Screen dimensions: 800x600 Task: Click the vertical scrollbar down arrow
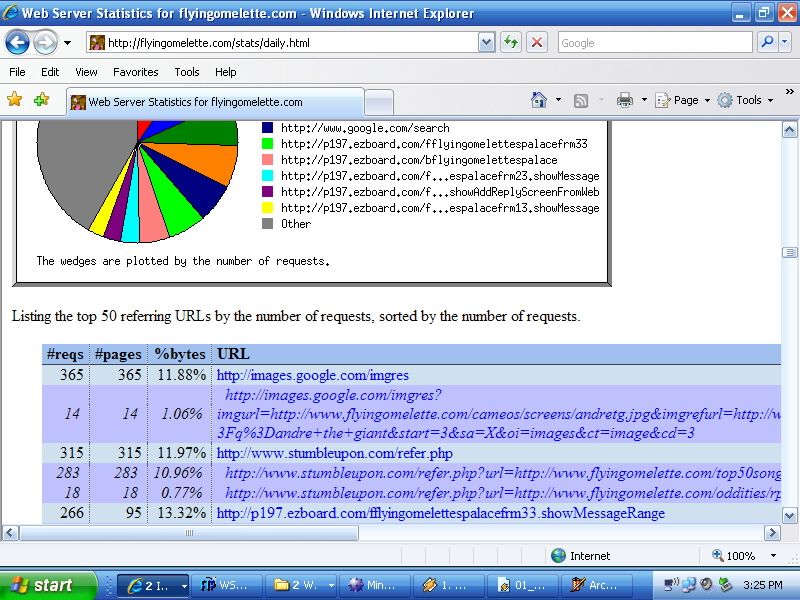point(789,515)
